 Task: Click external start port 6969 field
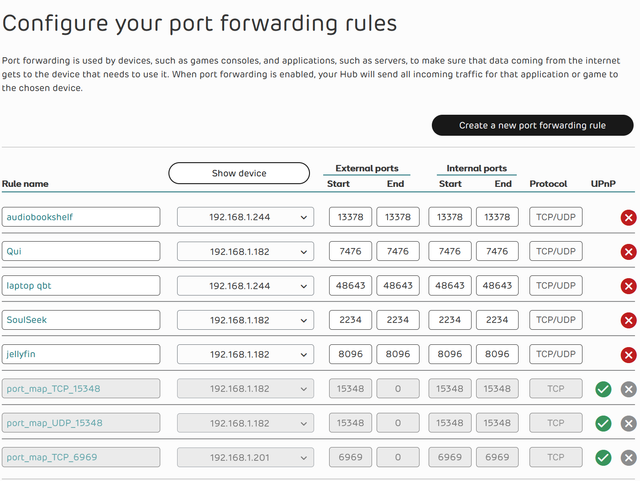[x=350, y=457]
